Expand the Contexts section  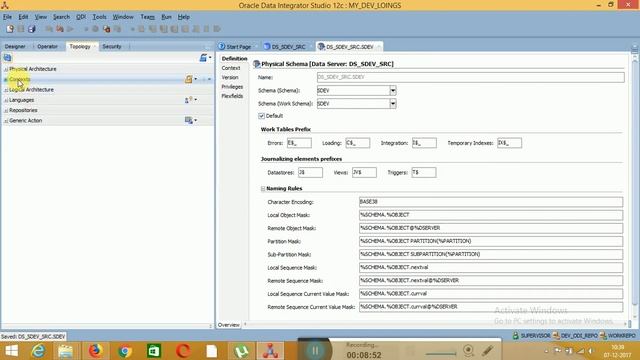click(x=6, y=80)
